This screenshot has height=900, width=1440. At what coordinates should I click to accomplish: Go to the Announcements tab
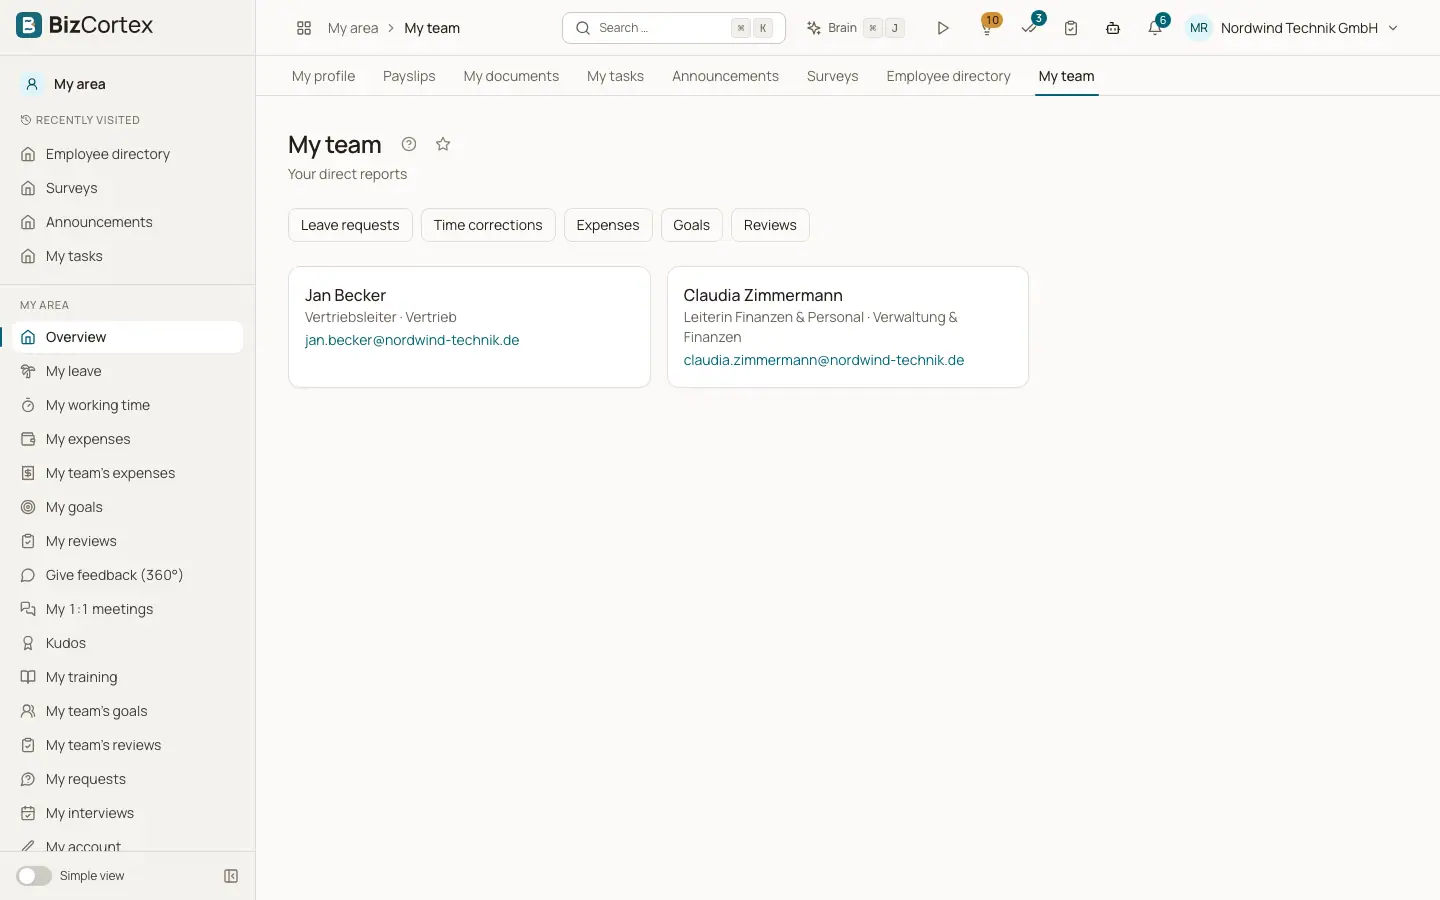point(725,76)
